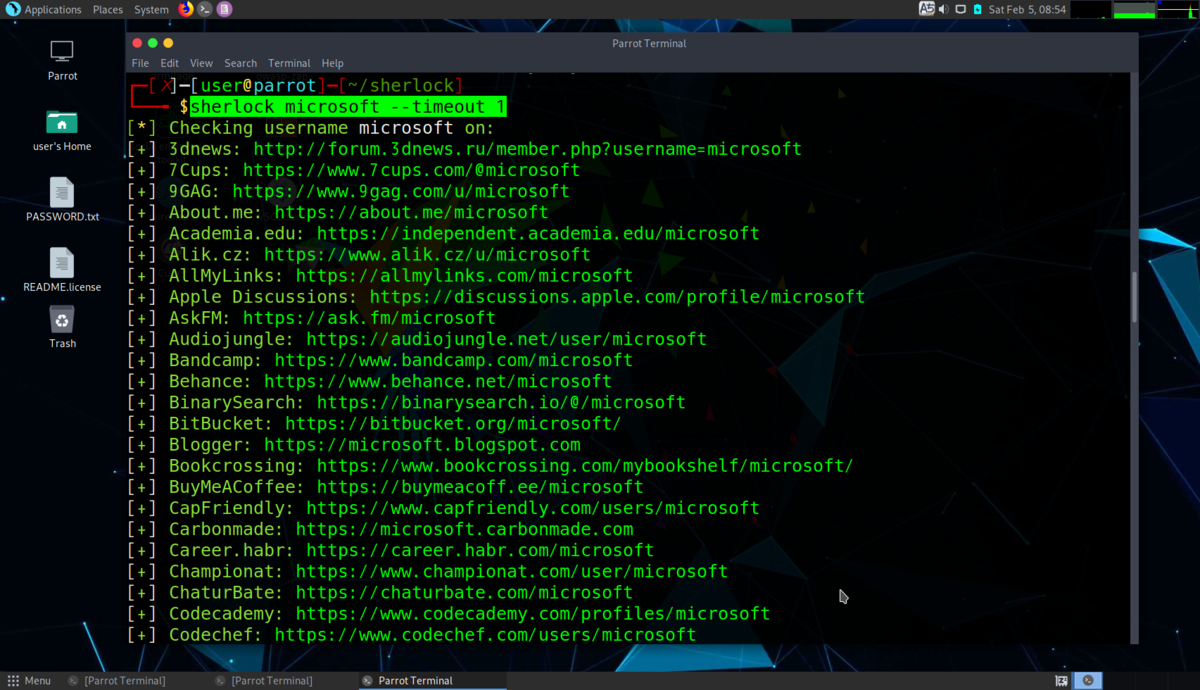Open user's Home folder on desktop

pos(62,130)
